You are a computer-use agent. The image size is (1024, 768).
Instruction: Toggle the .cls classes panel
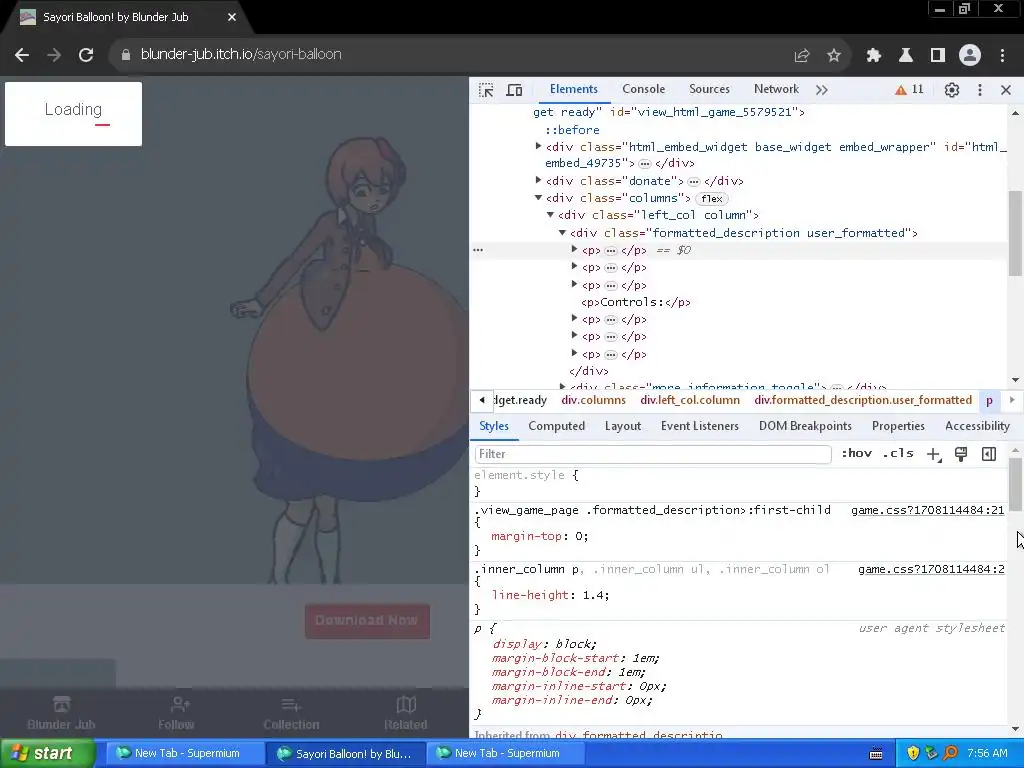(x=898, y=453)
